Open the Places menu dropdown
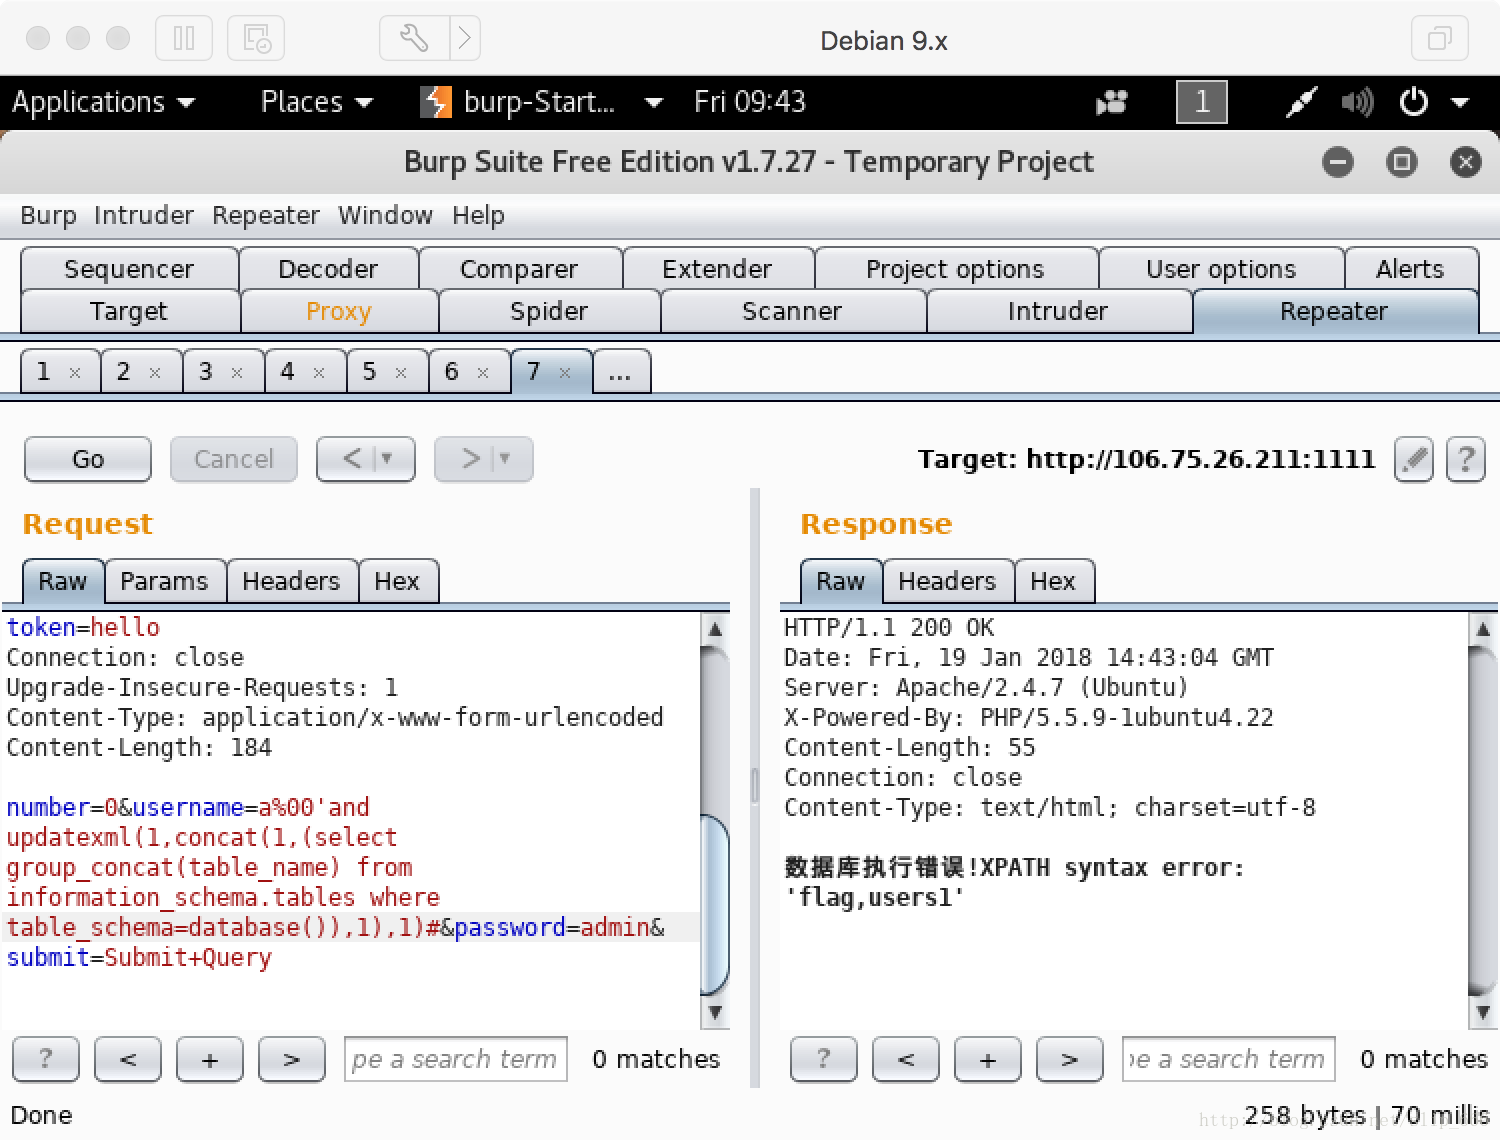Image resolution: width=1500 pixels, height=1140 pixels. coord(316,102)
